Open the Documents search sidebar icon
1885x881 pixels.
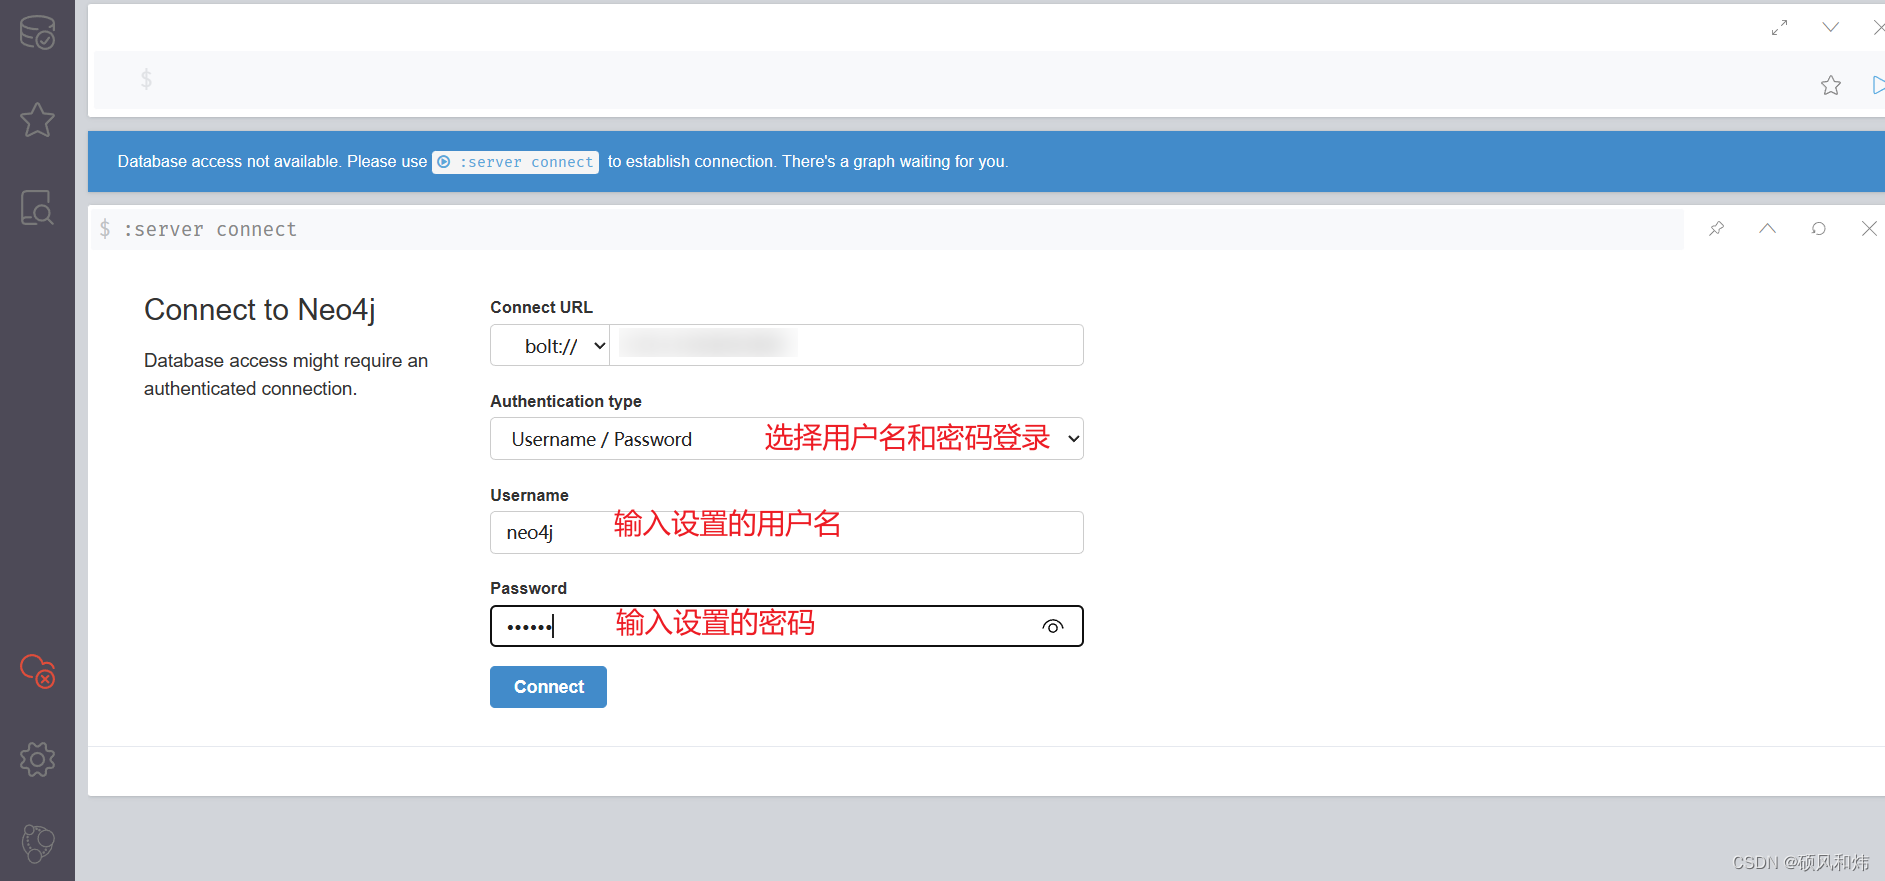pos(37,207)
